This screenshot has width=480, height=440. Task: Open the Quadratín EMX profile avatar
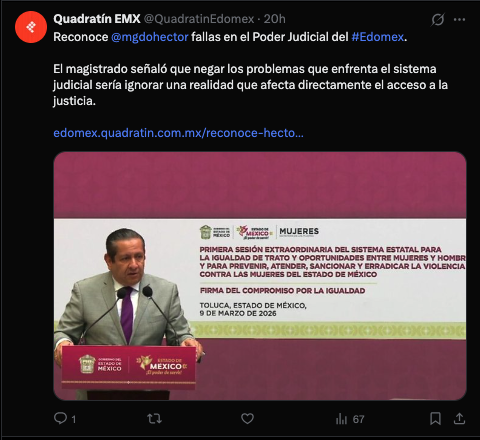(31, 27)
